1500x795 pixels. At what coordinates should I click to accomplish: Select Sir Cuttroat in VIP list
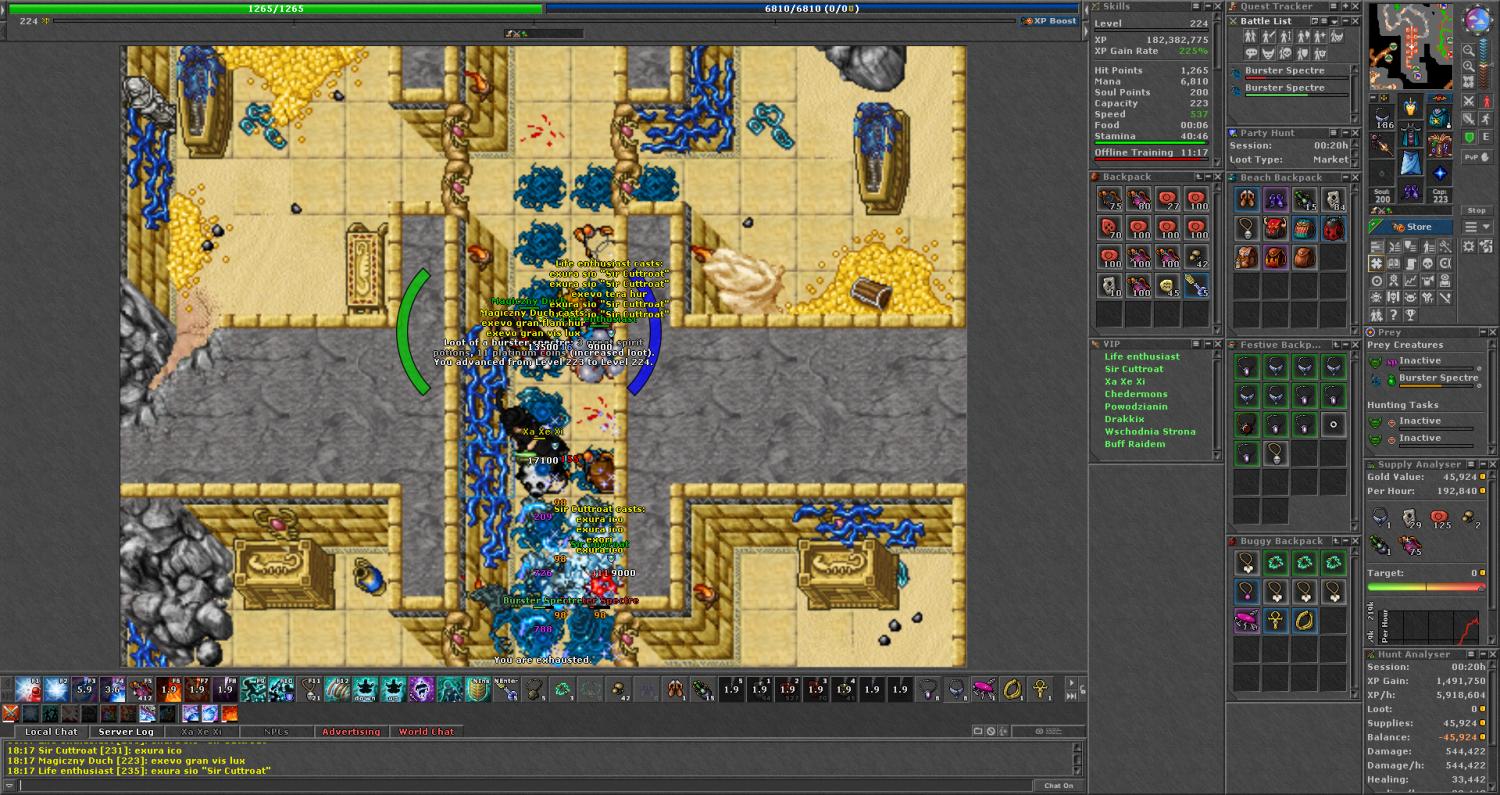[x=1134, y=369]
